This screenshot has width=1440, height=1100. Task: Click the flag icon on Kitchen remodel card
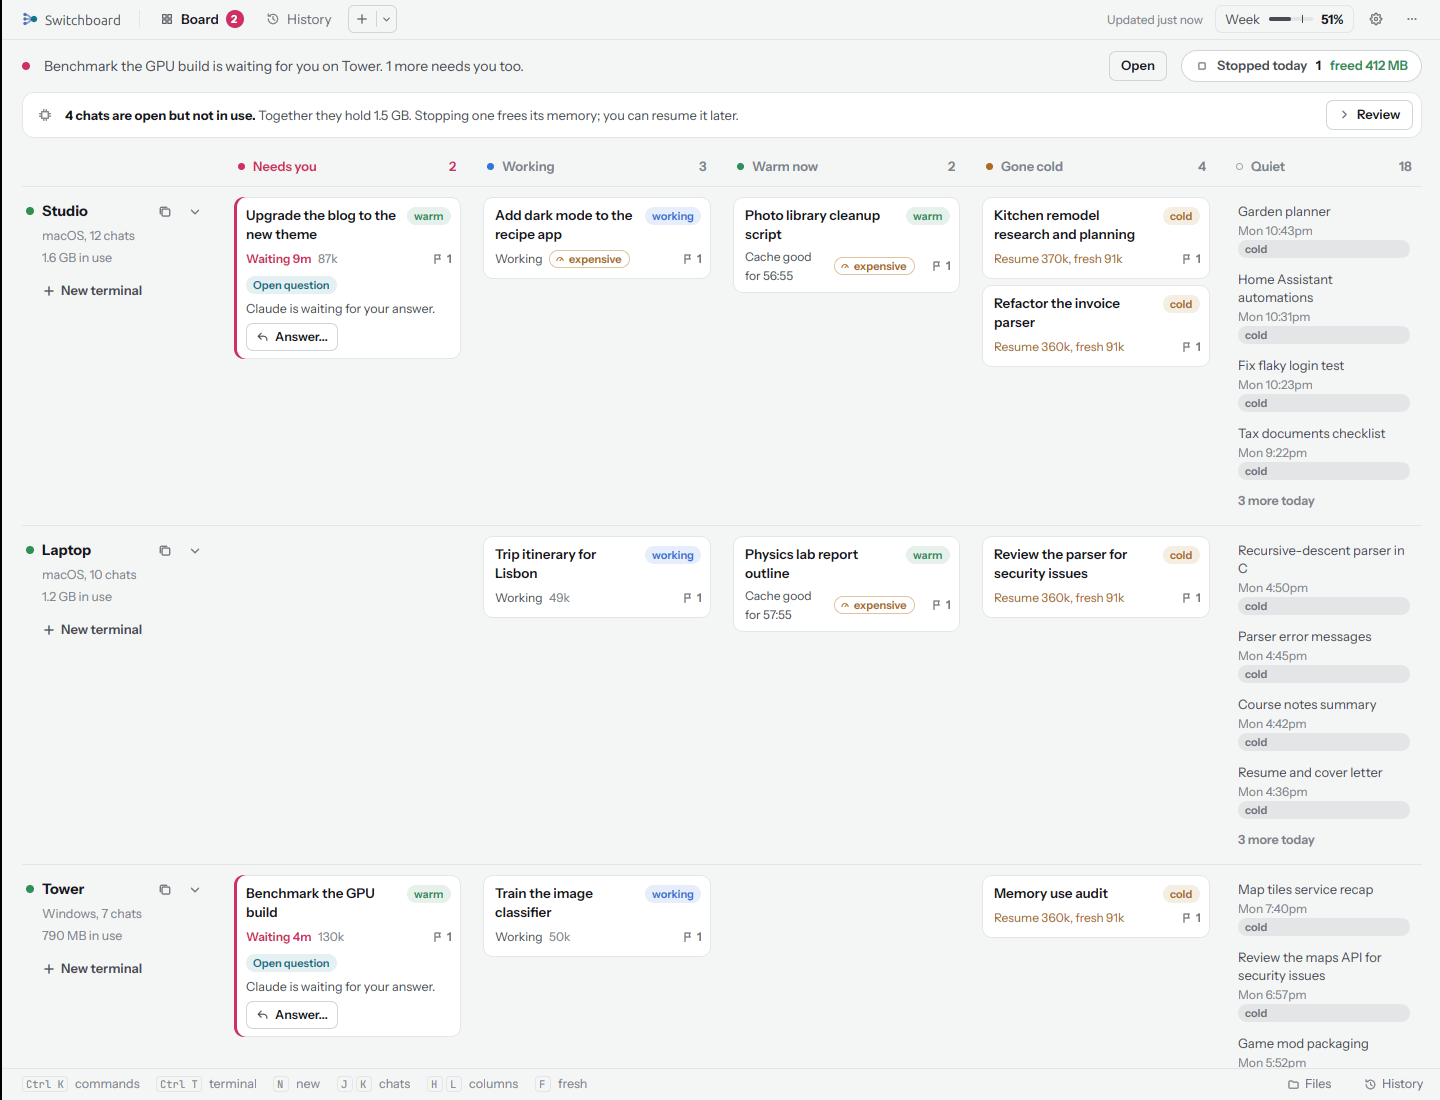pos(1187,259)
